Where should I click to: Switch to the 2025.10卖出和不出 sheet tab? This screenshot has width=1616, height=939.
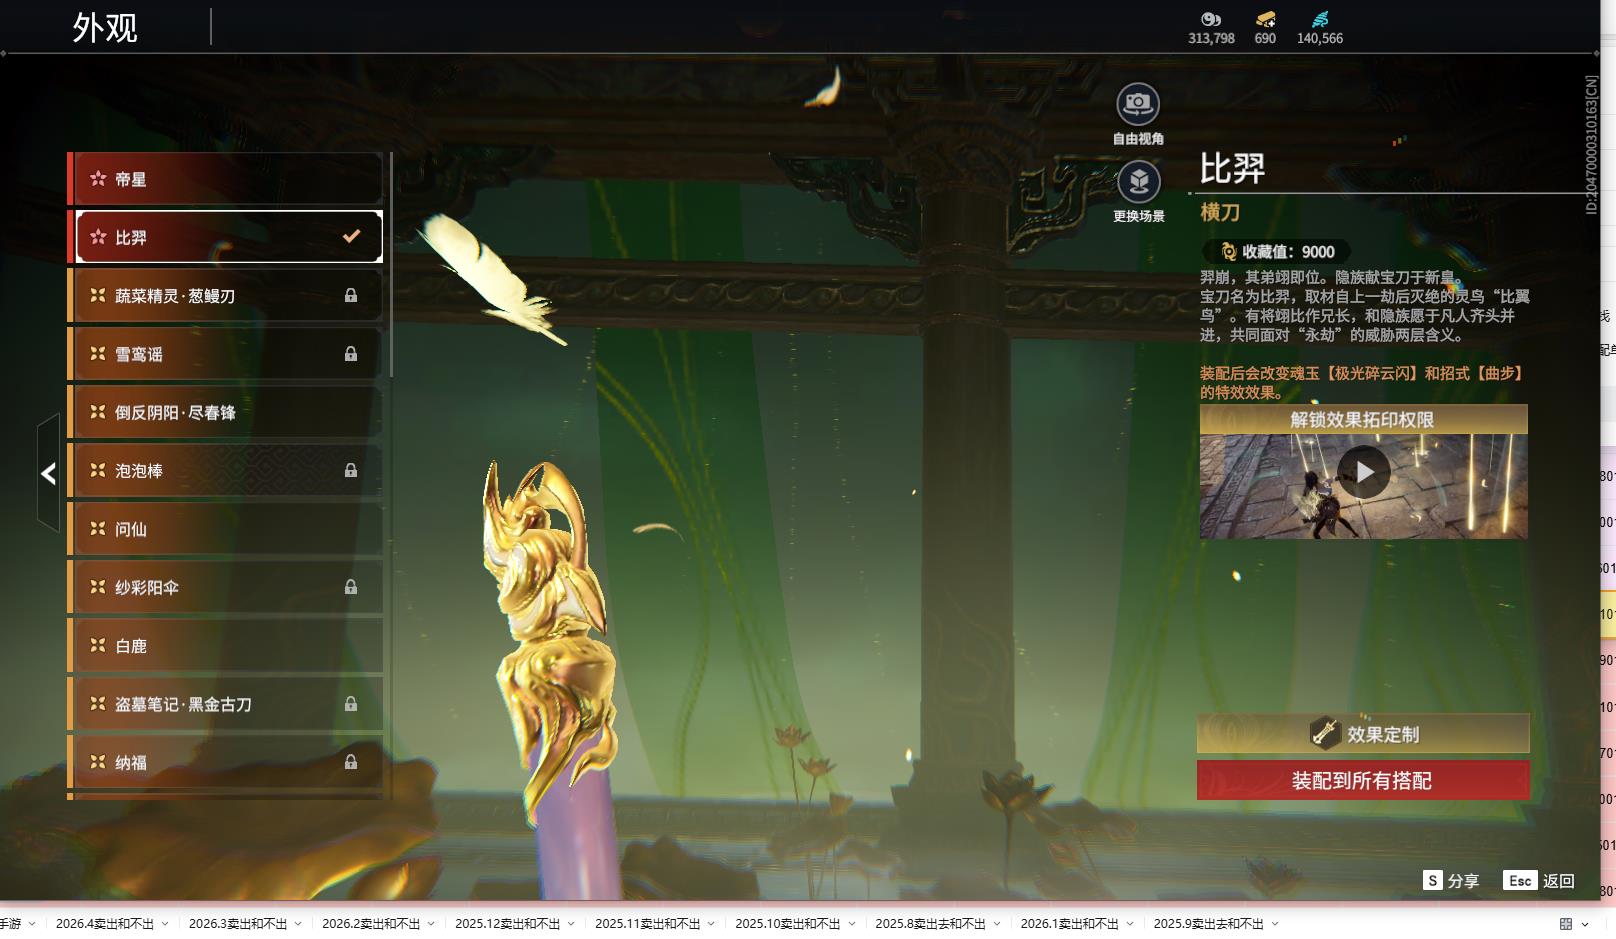click(787, 924)
